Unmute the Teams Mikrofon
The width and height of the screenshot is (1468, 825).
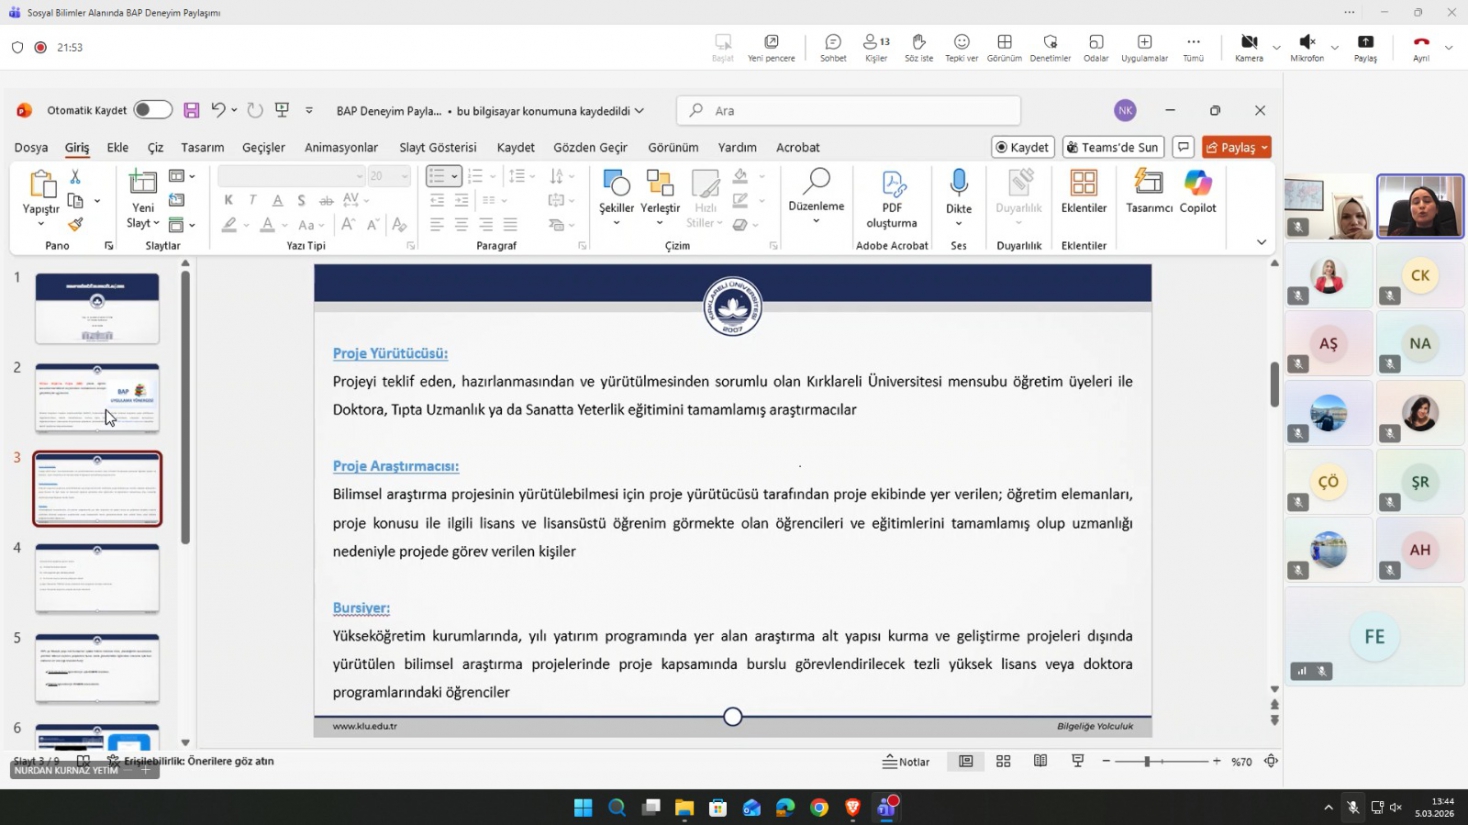pyautogui.click(x=1306, y=46)
